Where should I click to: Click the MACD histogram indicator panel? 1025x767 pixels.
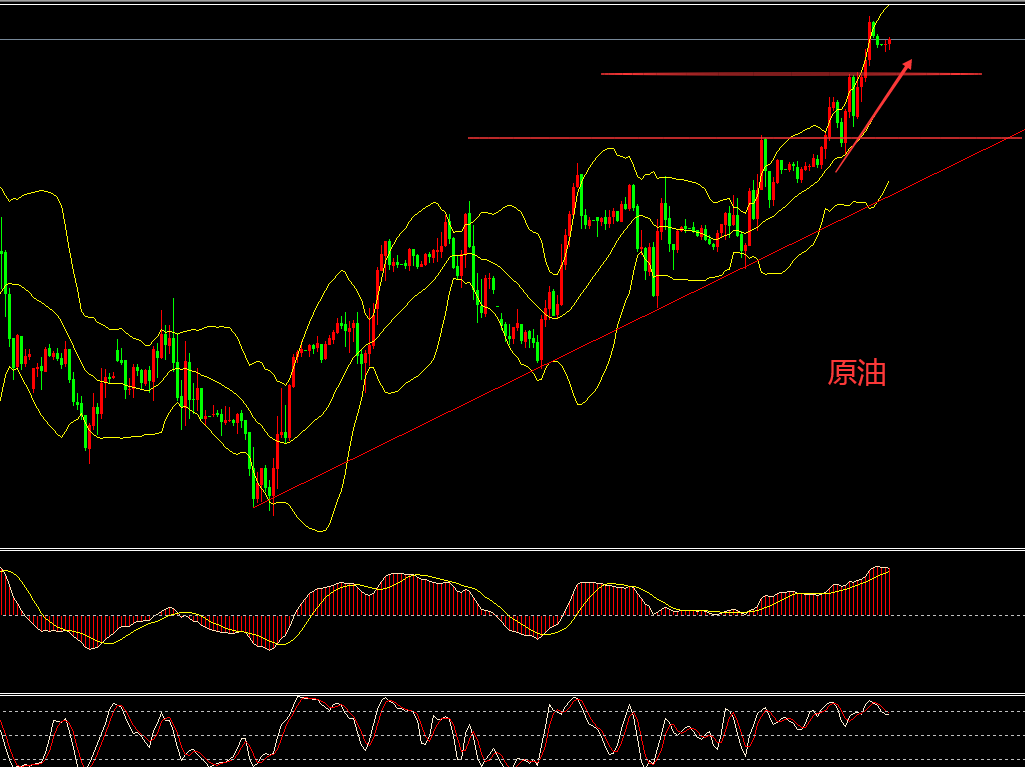click(x=512, y=621)
